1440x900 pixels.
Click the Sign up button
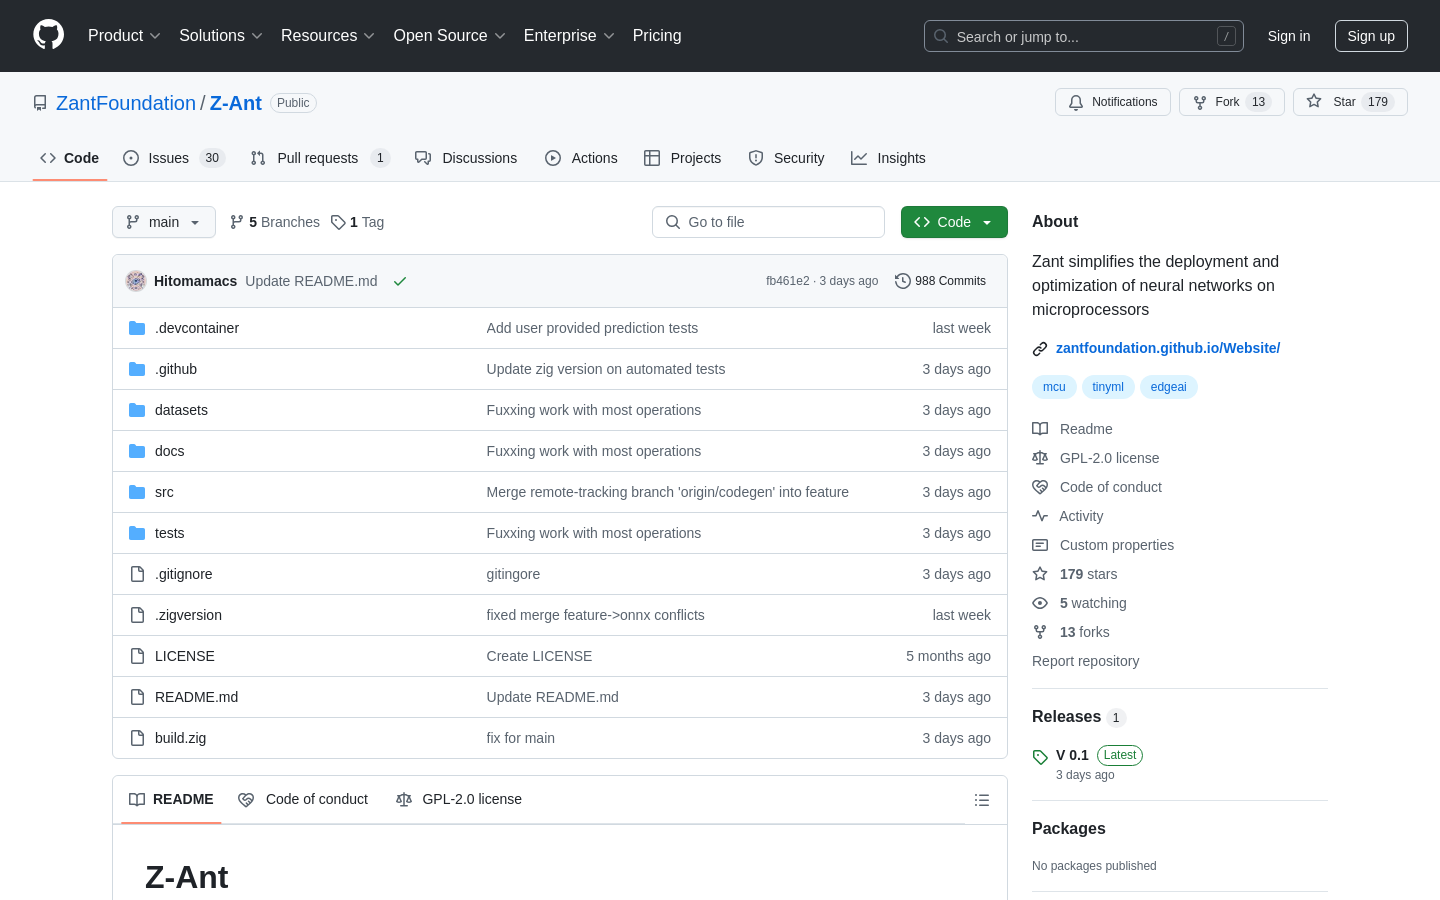(x=1371, y=36)
